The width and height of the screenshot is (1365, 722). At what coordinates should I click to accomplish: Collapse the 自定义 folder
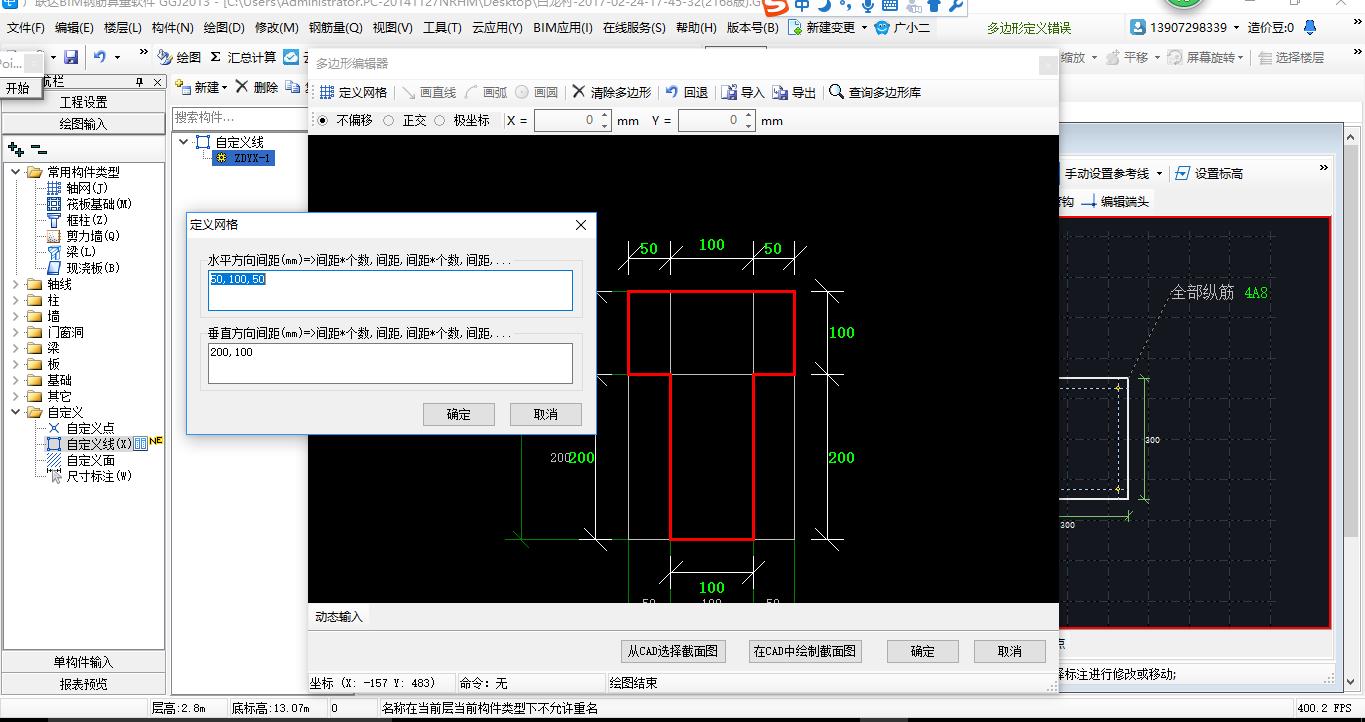point(16,412)
